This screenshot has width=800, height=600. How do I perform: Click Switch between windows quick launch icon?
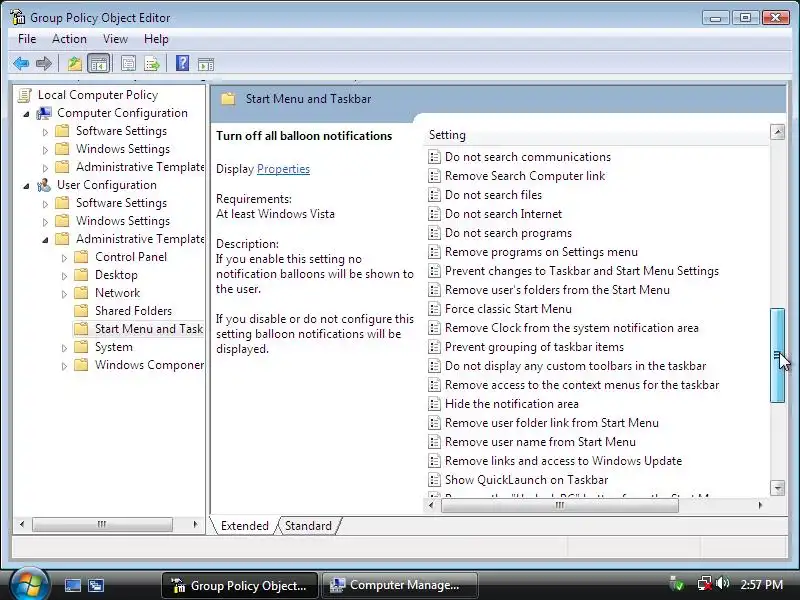(96, 585)
